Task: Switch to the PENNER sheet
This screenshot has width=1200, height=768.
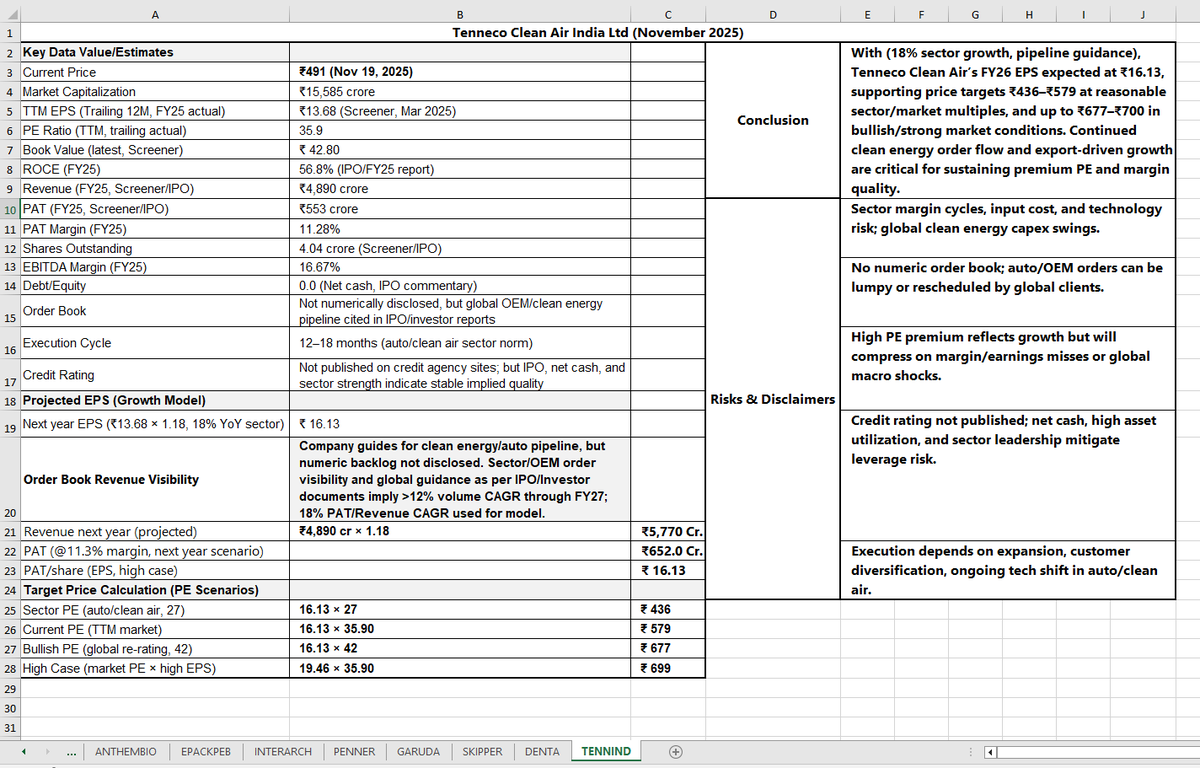Action: coord(354,751)
